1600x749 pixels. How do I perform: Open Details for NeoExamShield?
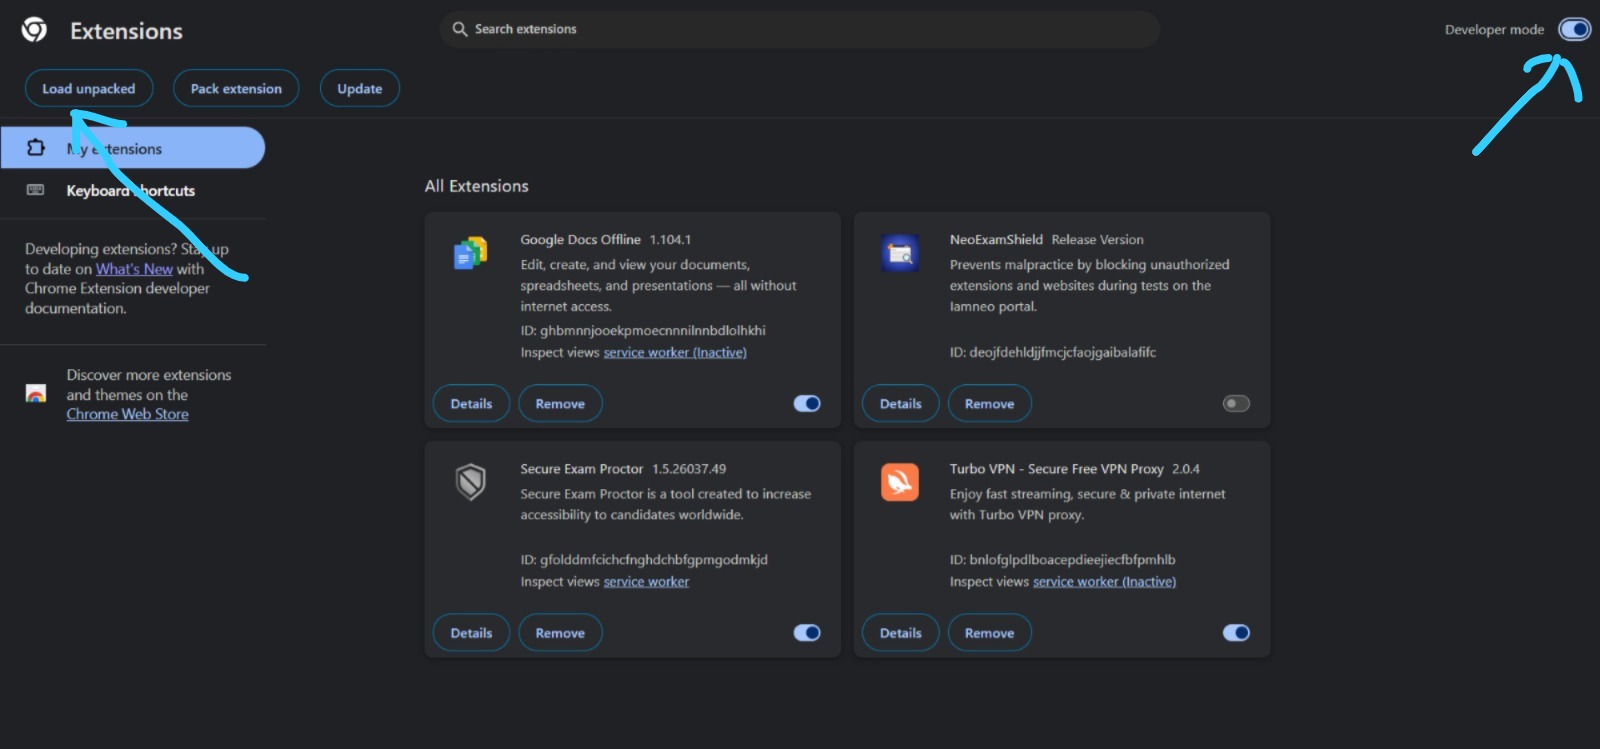click(901, 403)
